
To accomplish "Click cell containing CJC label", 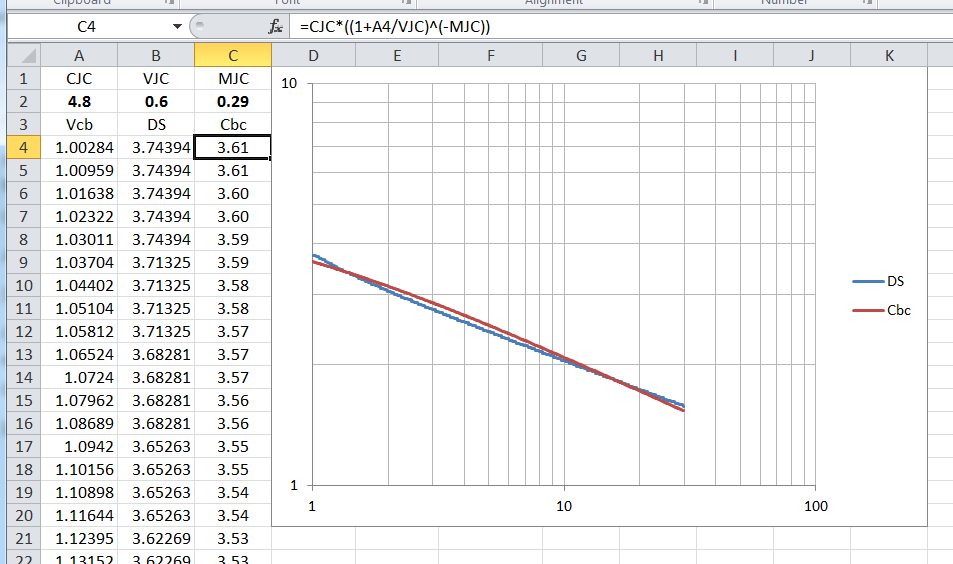I will [x=79, y=78].
